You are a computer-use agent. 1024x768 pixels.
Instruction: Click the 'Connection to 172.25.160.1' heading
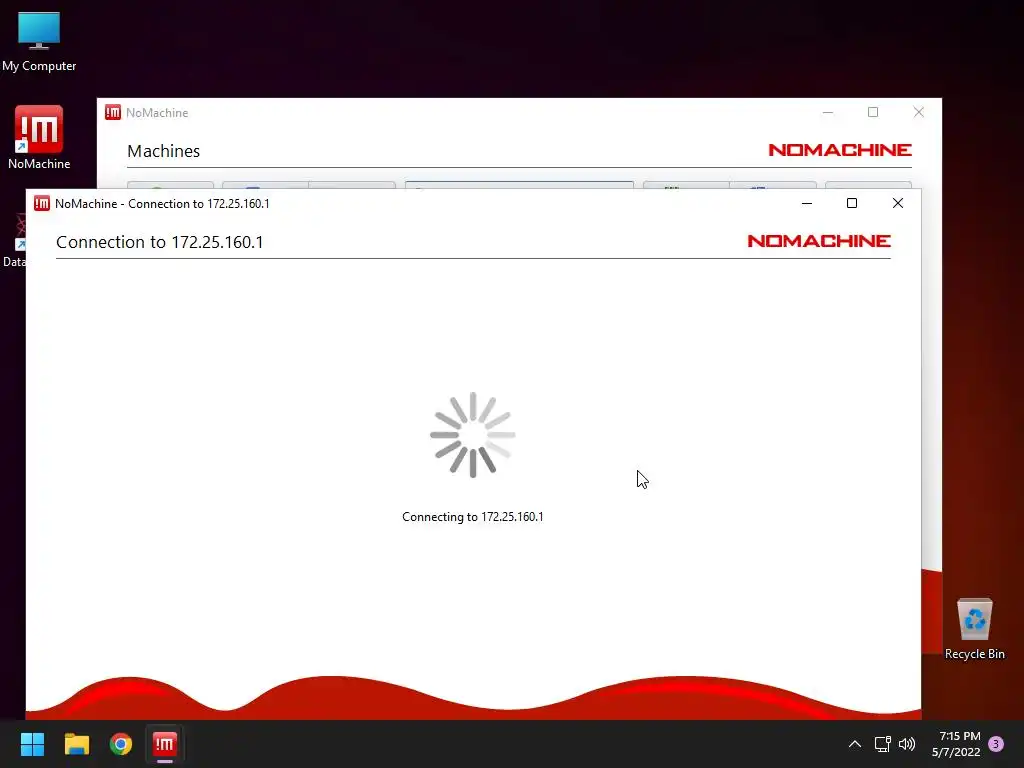pyautogui.click(x=159, y=242)
